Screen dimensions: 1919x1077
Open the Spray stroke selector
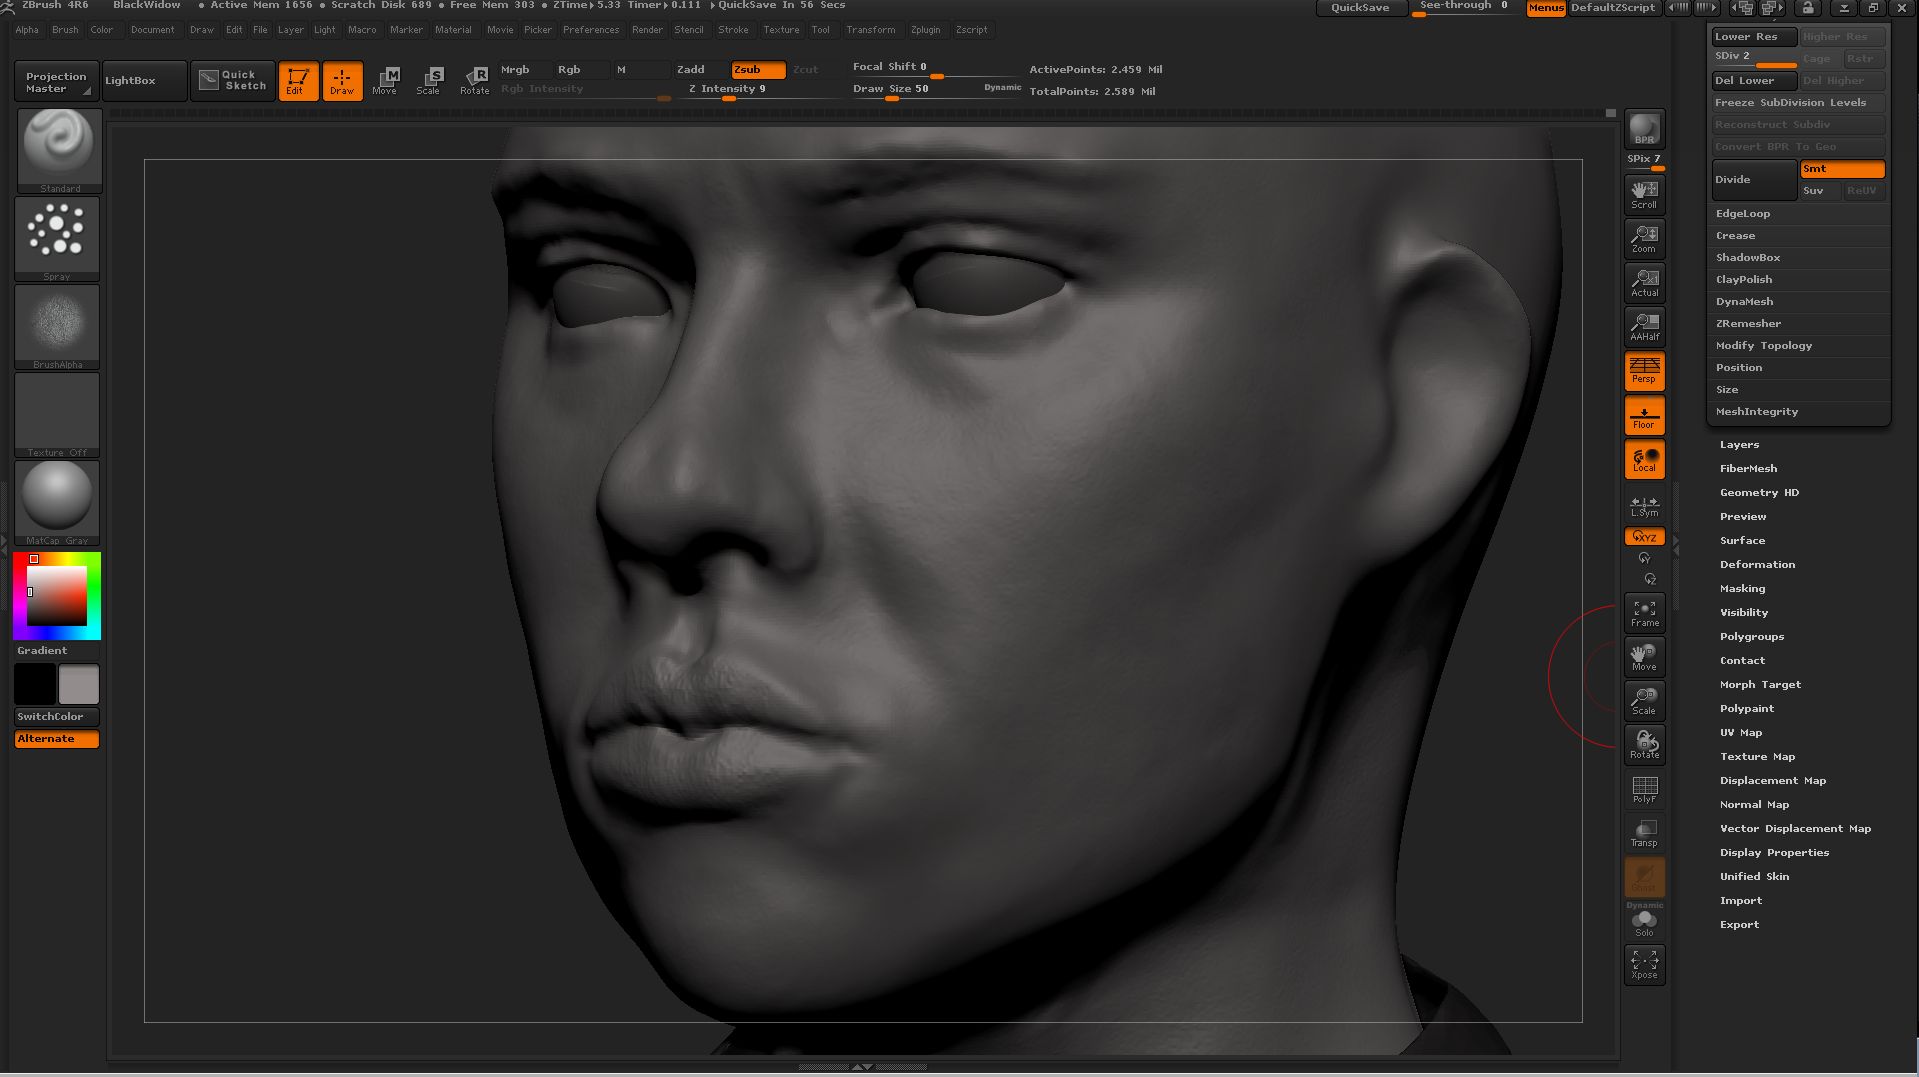[57, 238]
